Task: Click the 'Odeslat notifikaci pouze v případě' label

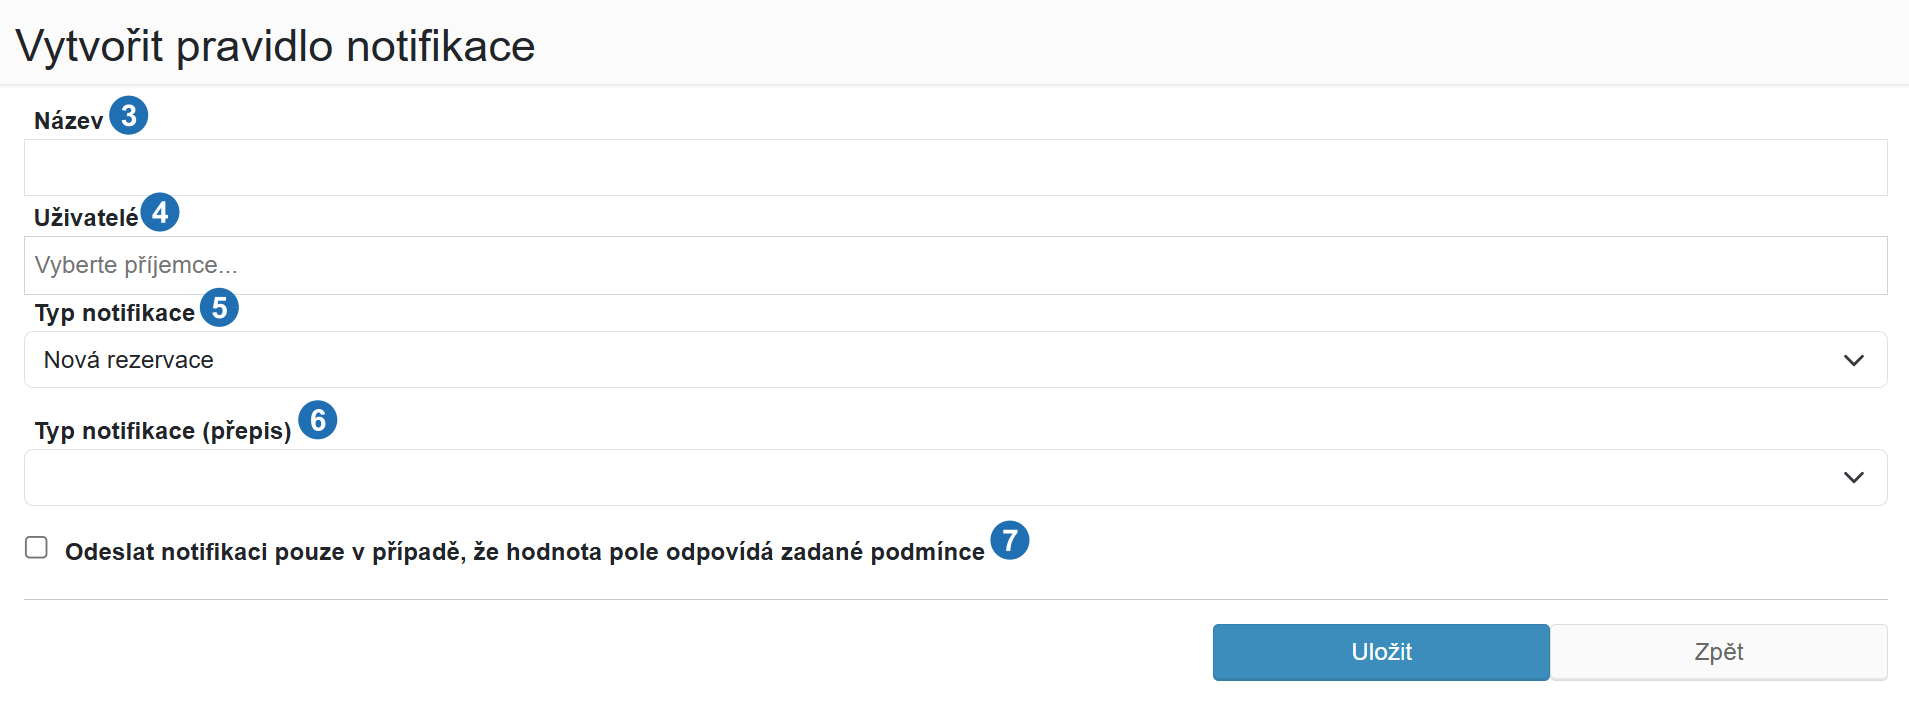Action: (525, 552)
